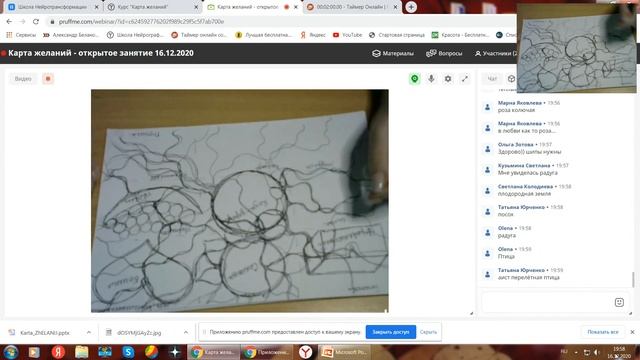Viewport: 640px width, 360px height.
Task: Reload the webinar page
Action: click(36, 22)
